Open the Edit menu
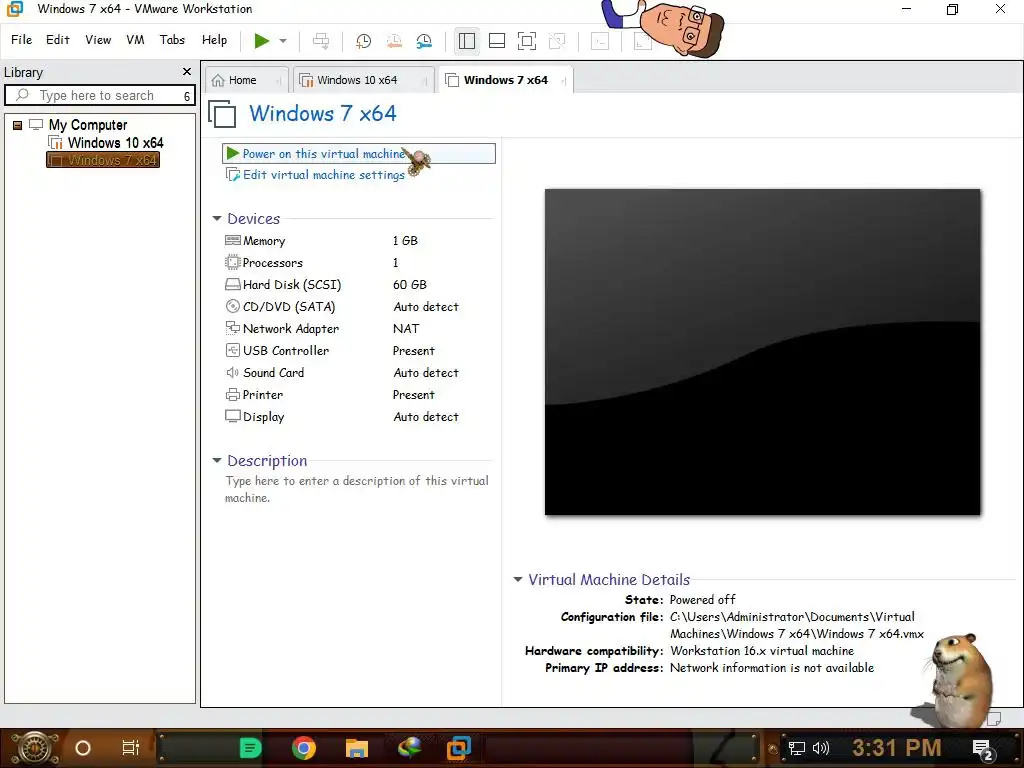The height and width of the screenshot is (768, 1024). 57,40
